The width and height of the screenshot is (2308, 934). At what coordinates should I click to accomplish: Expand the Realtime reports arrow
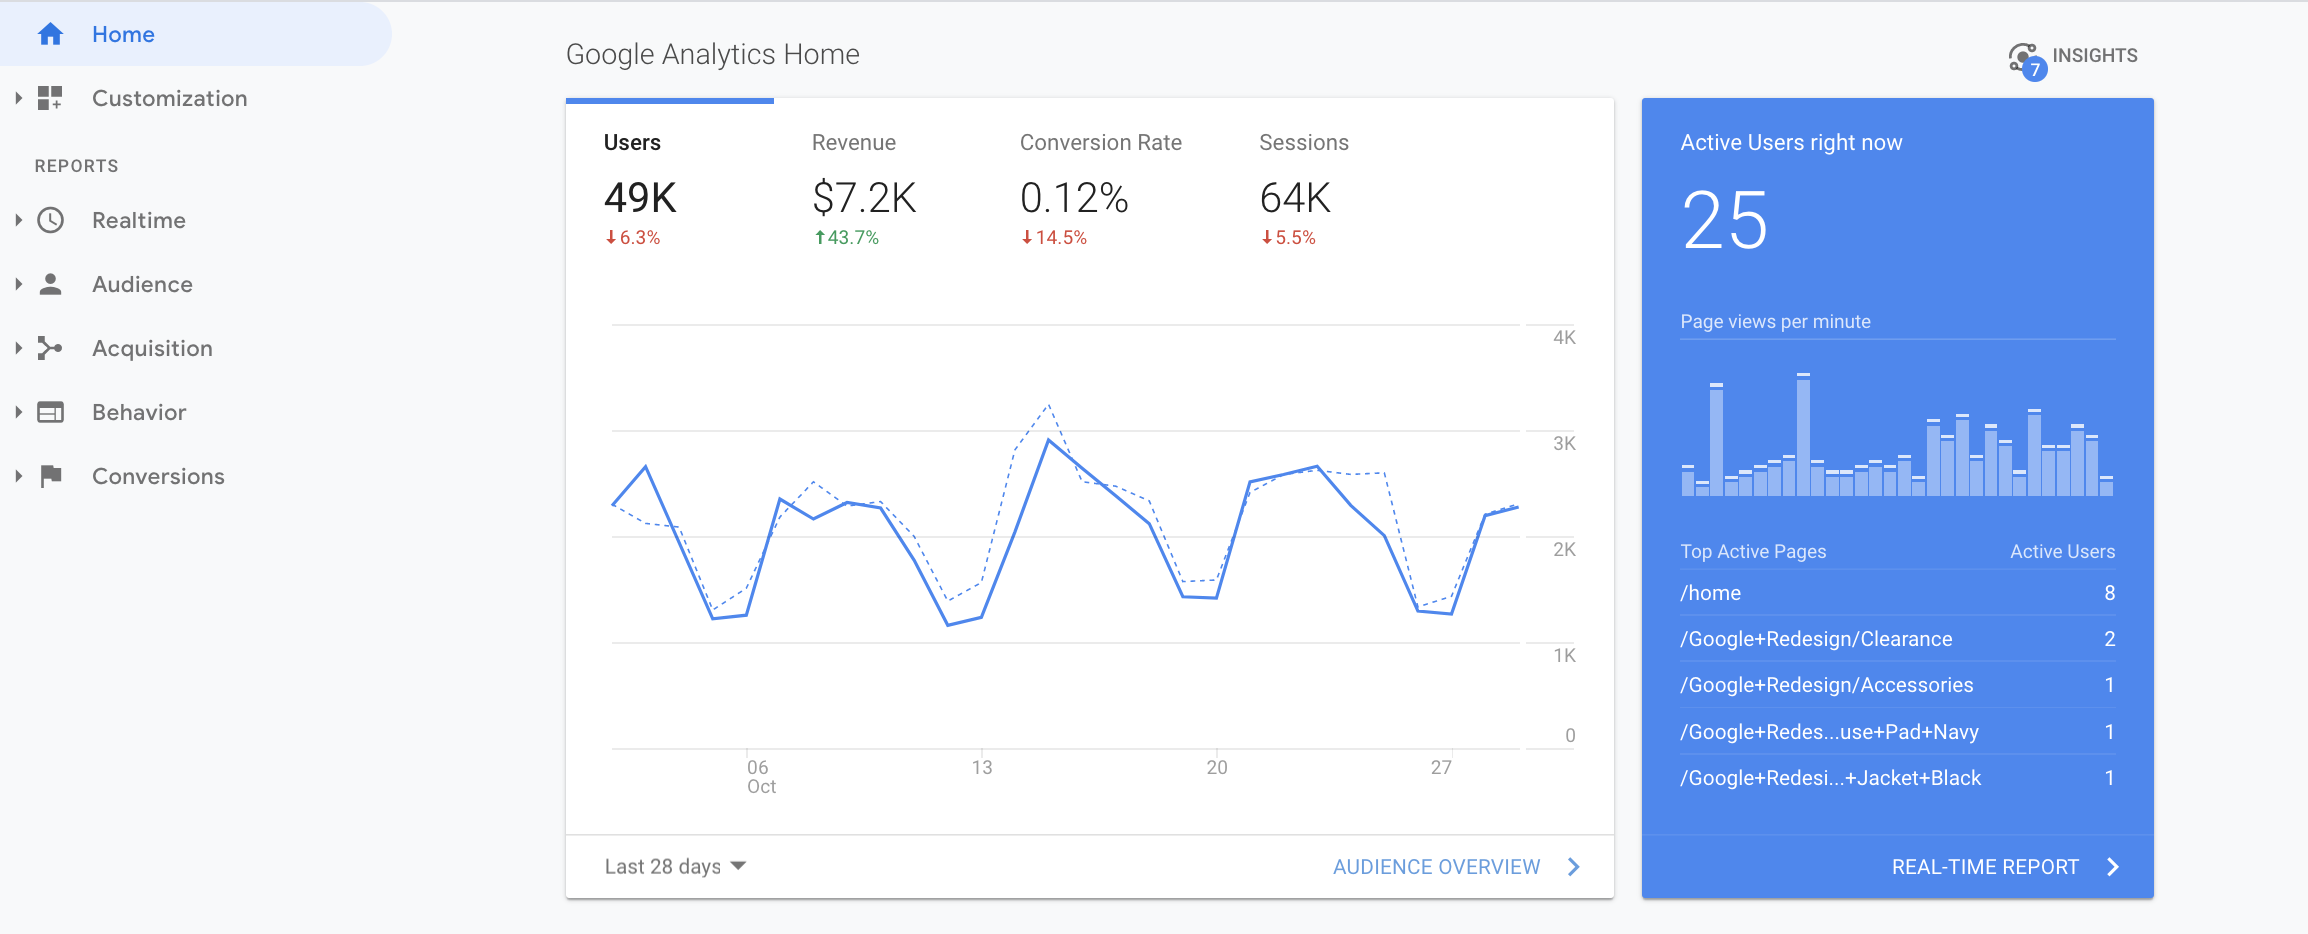(18, 220)
